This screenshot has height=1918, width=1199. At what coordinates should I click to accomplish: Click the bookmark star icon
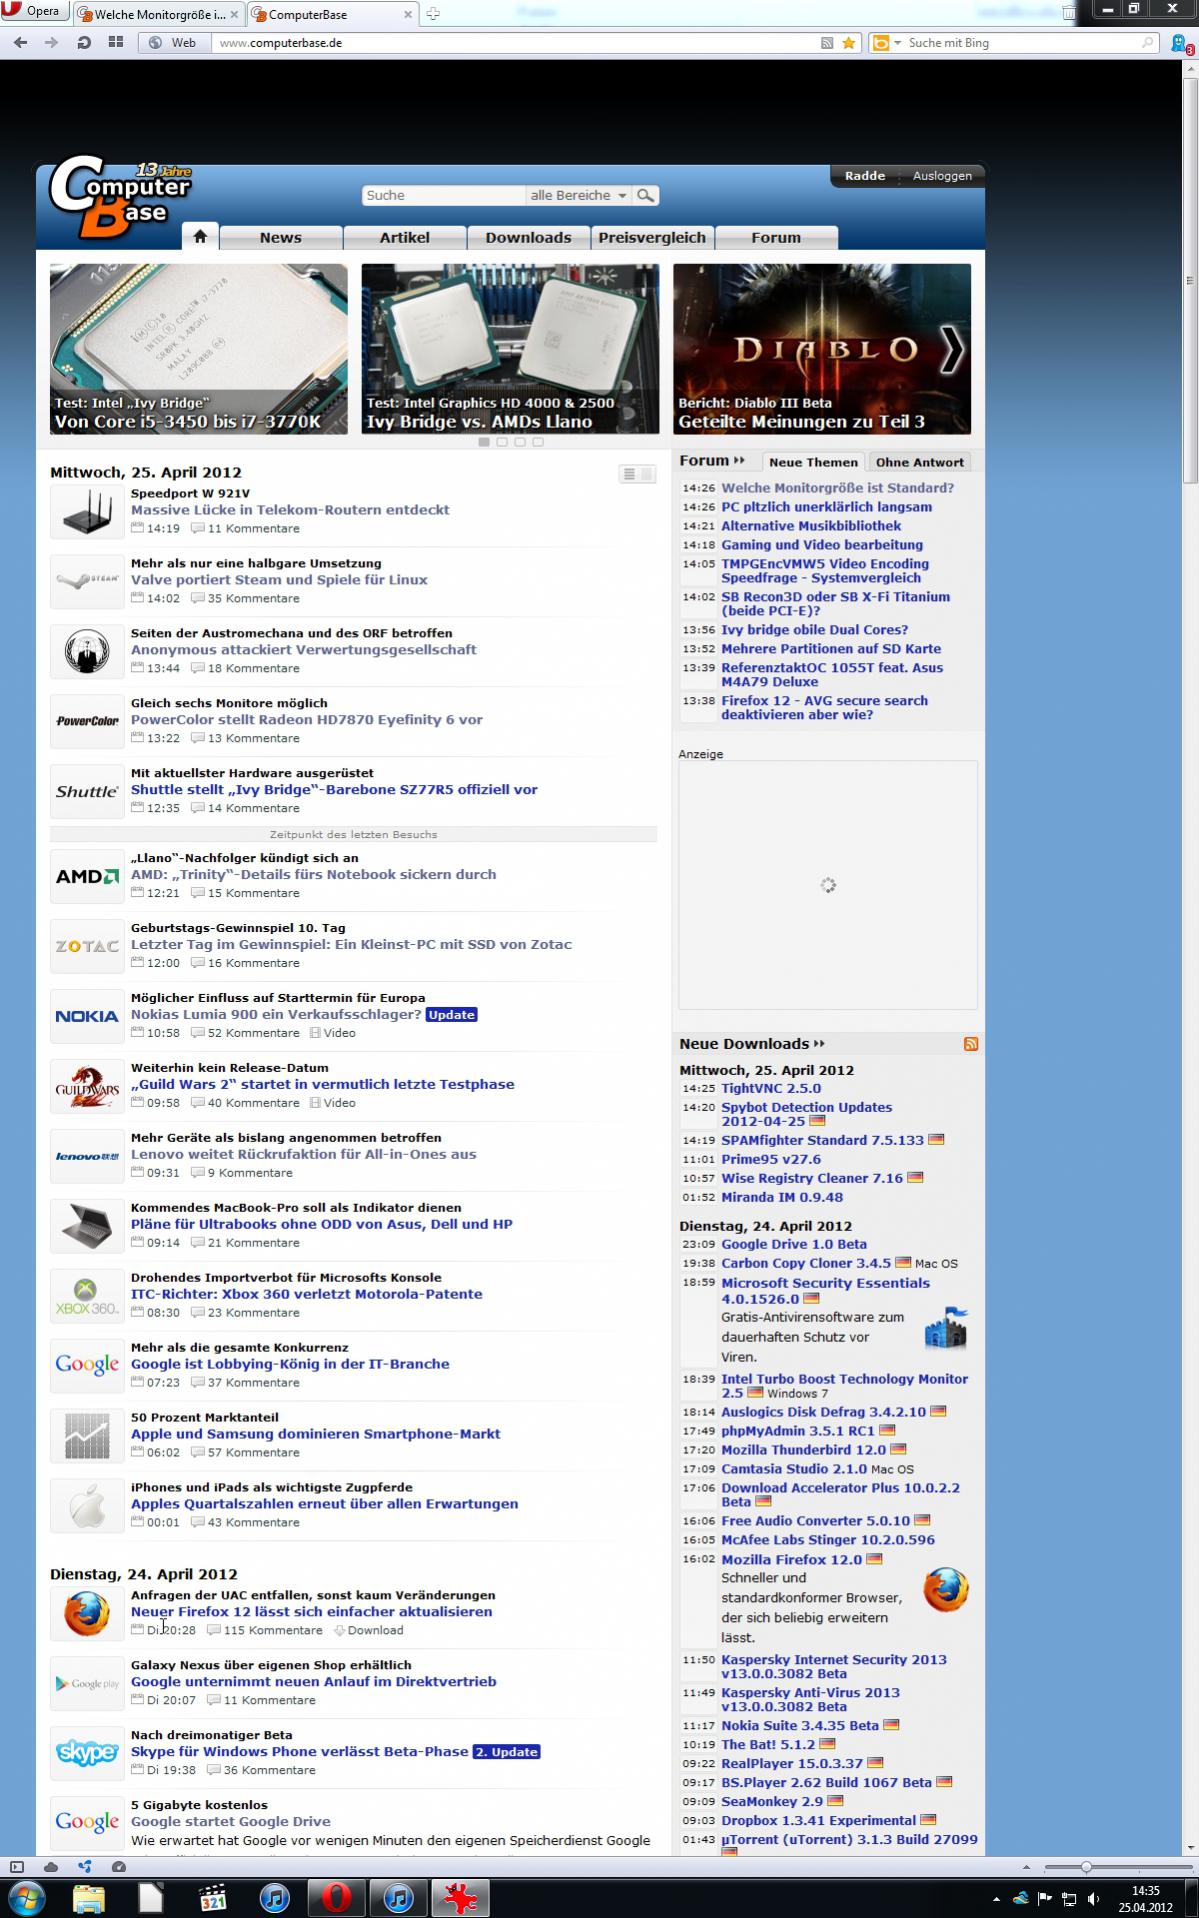(849, 43)
